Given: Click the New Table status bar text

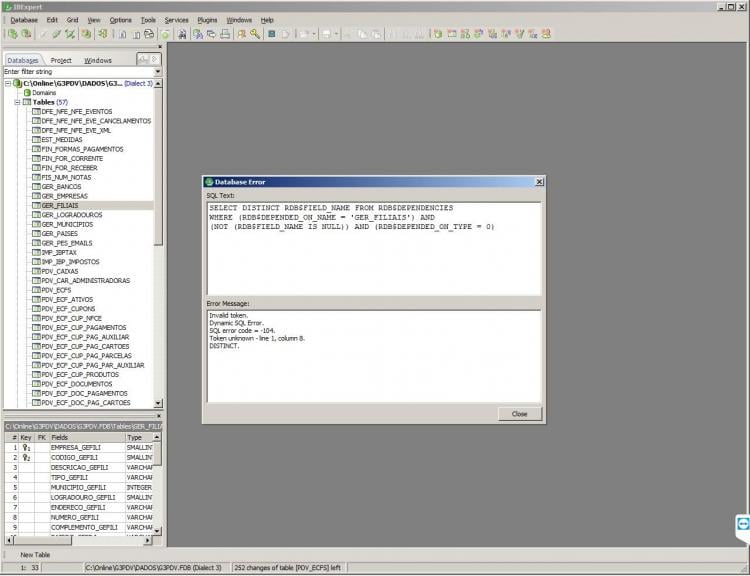Looking at the screenshot, I should [35, 555].
